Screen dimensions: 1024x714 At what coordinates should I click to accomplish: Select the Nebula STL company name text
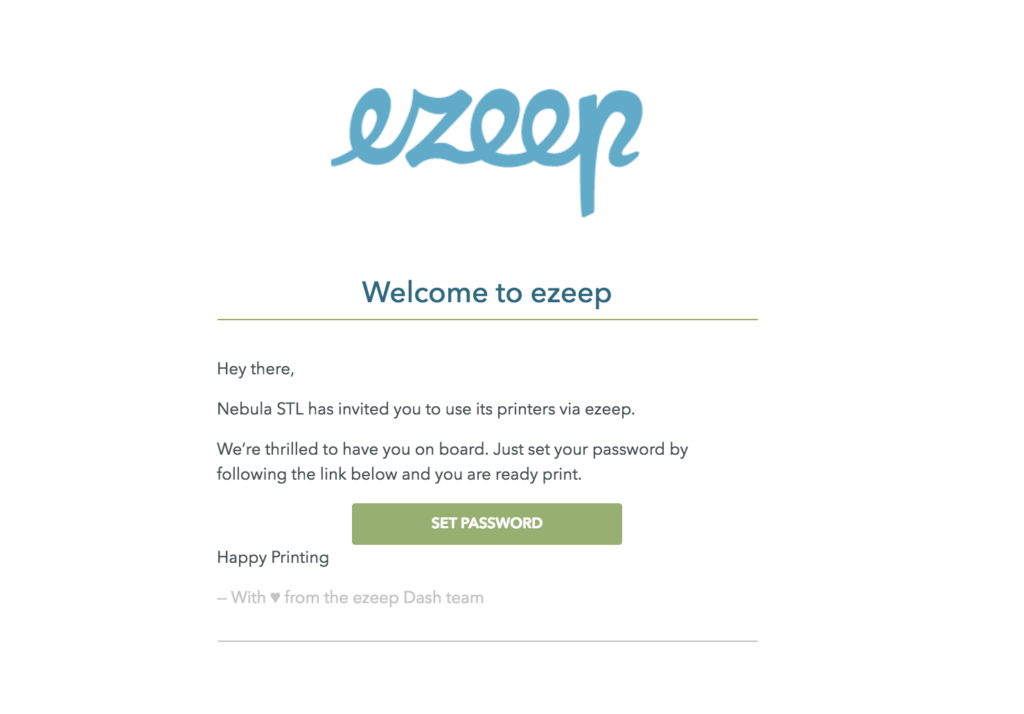(x=259, y=409)
